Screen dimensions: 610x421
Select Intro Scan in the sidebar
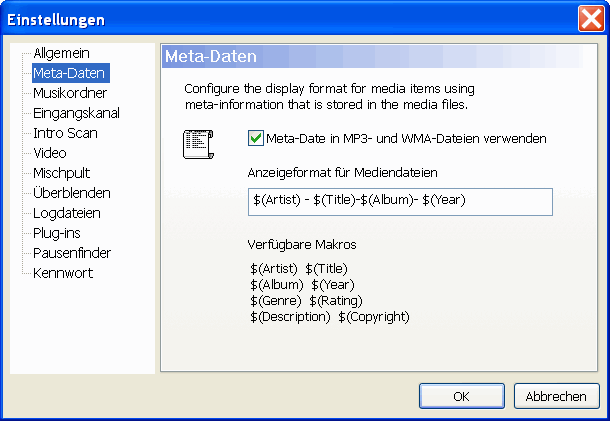click(x=65, y=133)
